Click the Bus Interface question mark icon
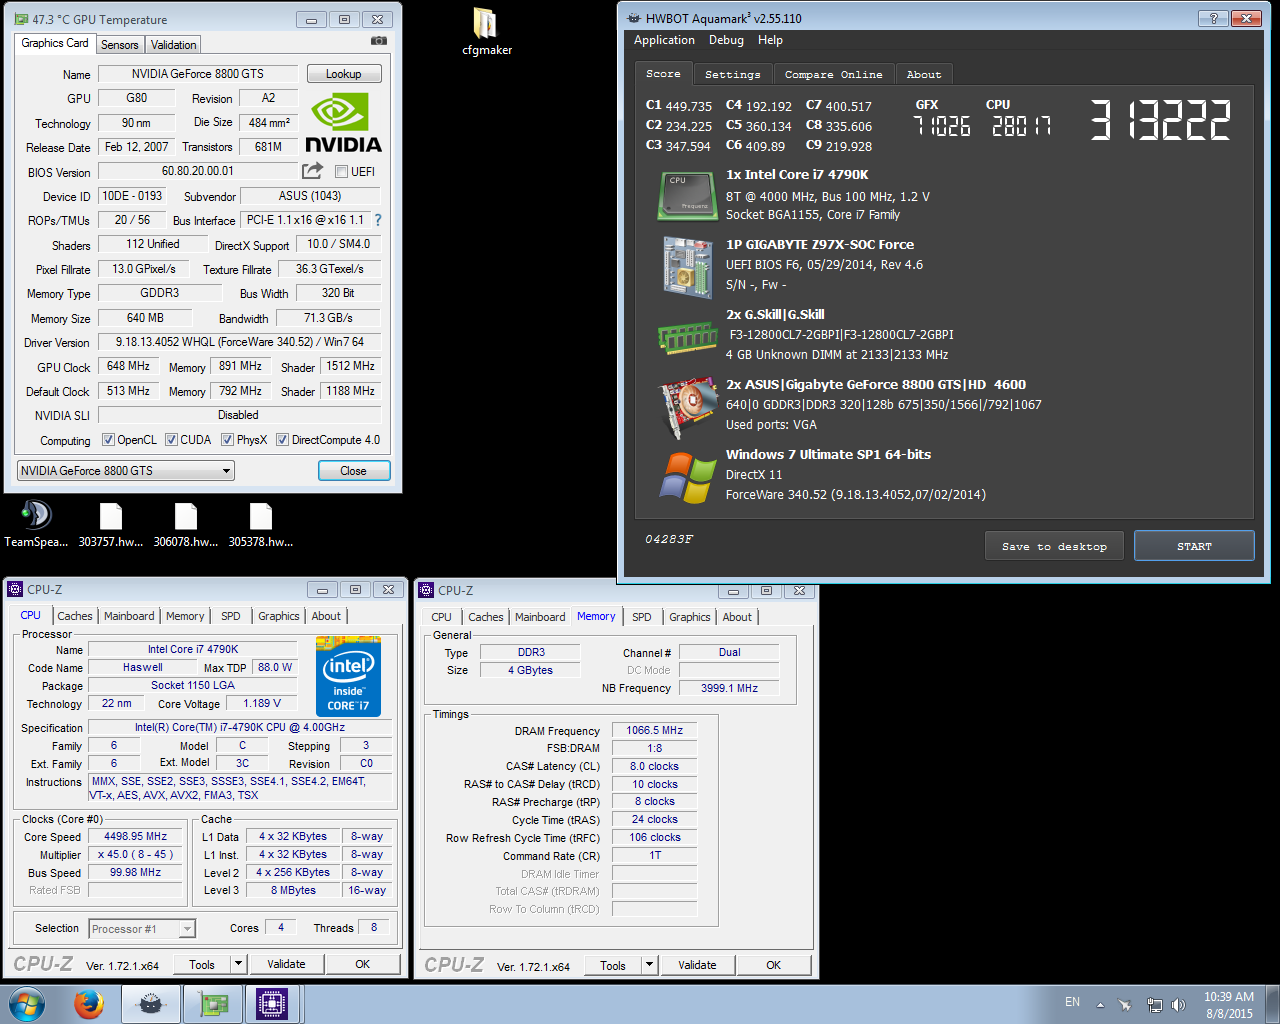This screenshot has height=1024, width=1280. (x=377, y=220)
